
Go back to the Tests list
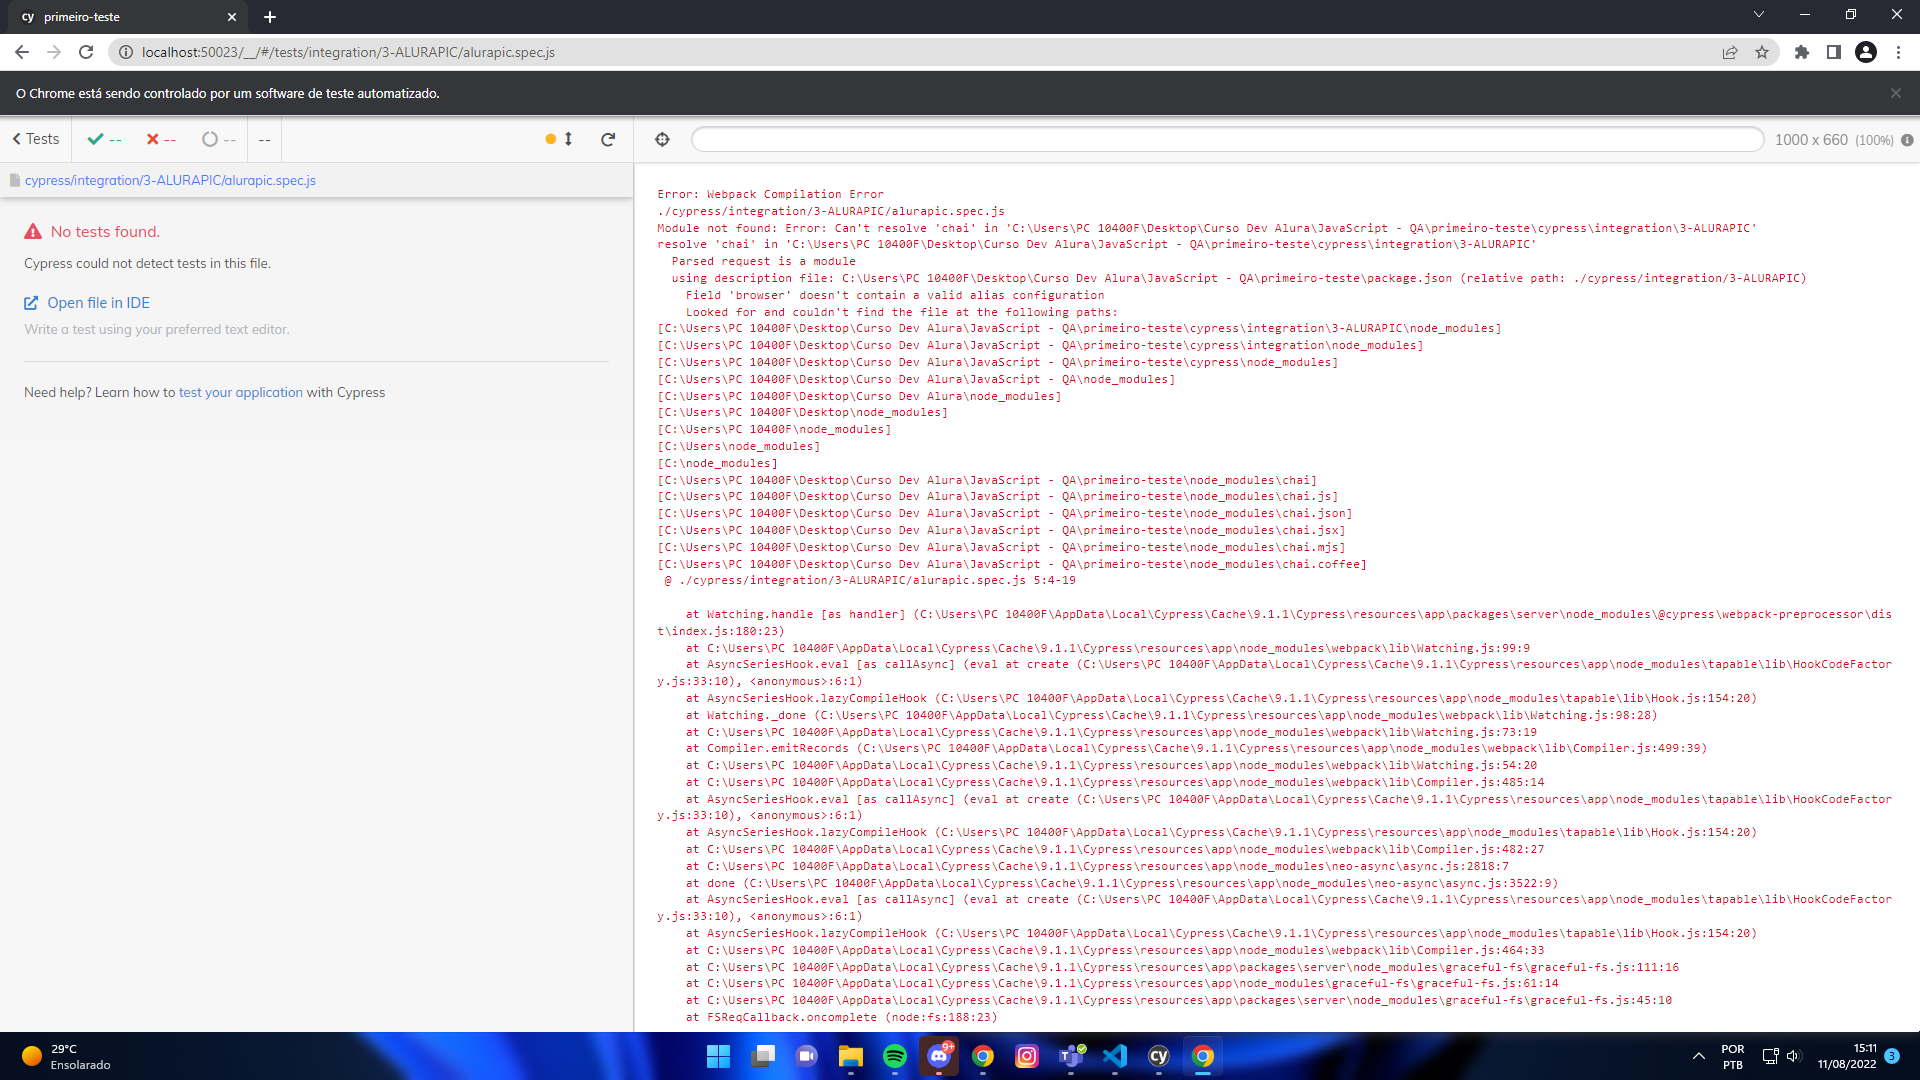click(x=36, y=139)
